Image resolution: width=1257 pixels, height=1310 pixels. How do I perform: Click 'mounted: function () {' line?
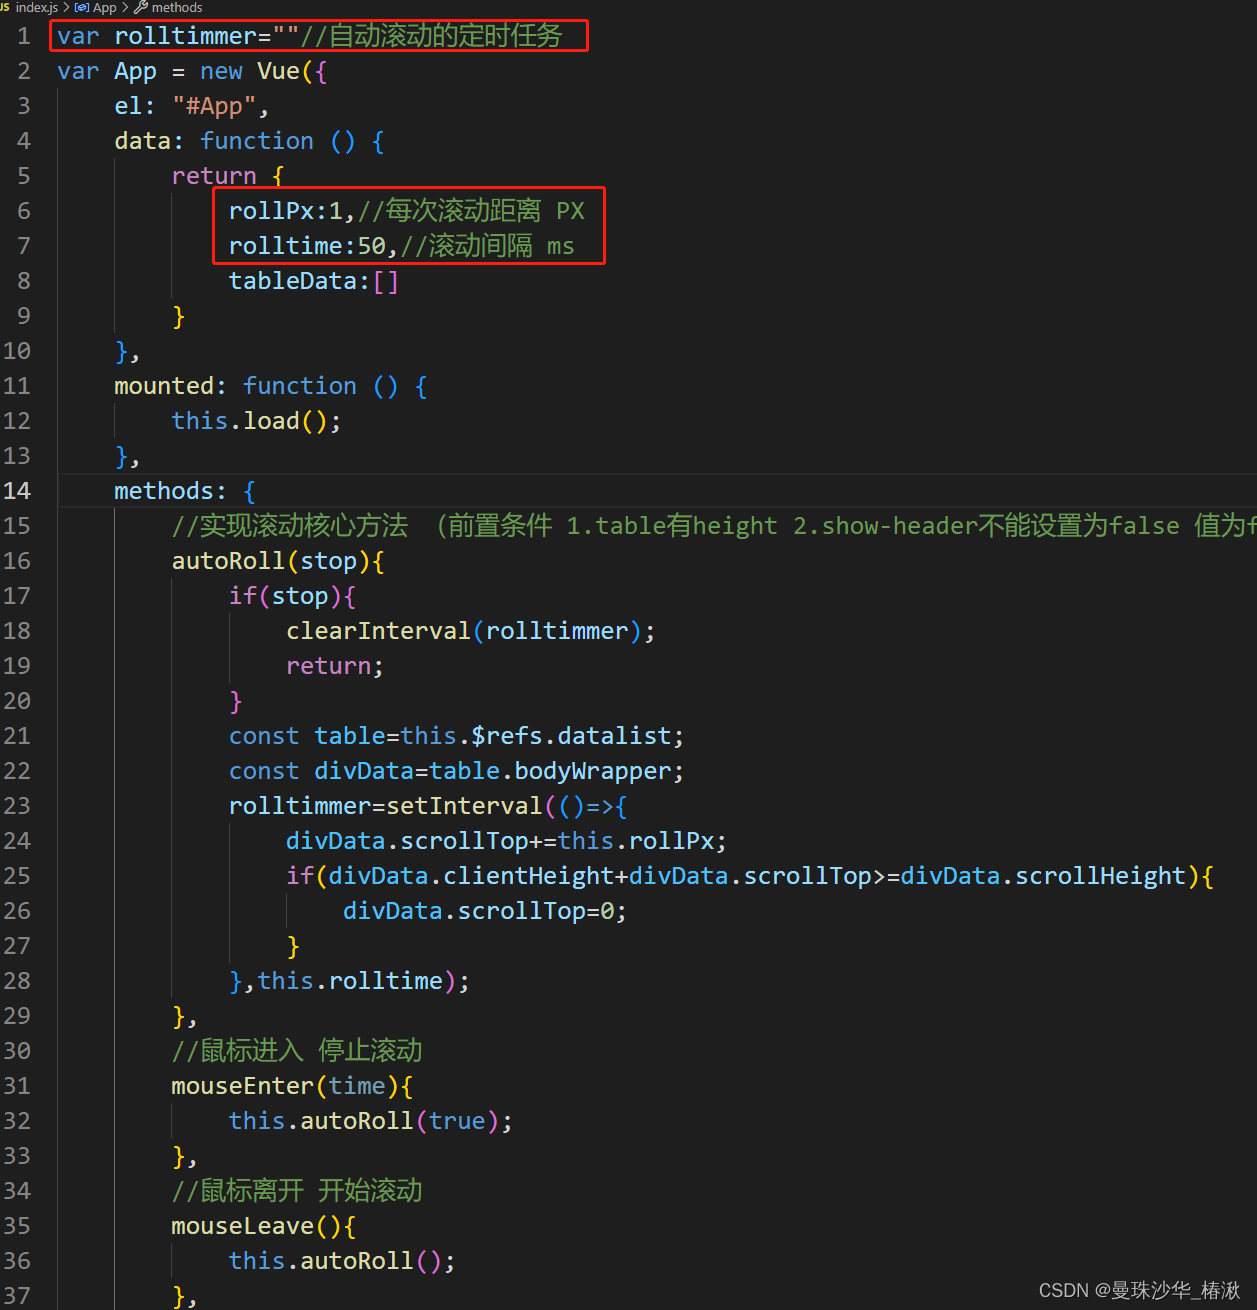(x=271, y=386)
